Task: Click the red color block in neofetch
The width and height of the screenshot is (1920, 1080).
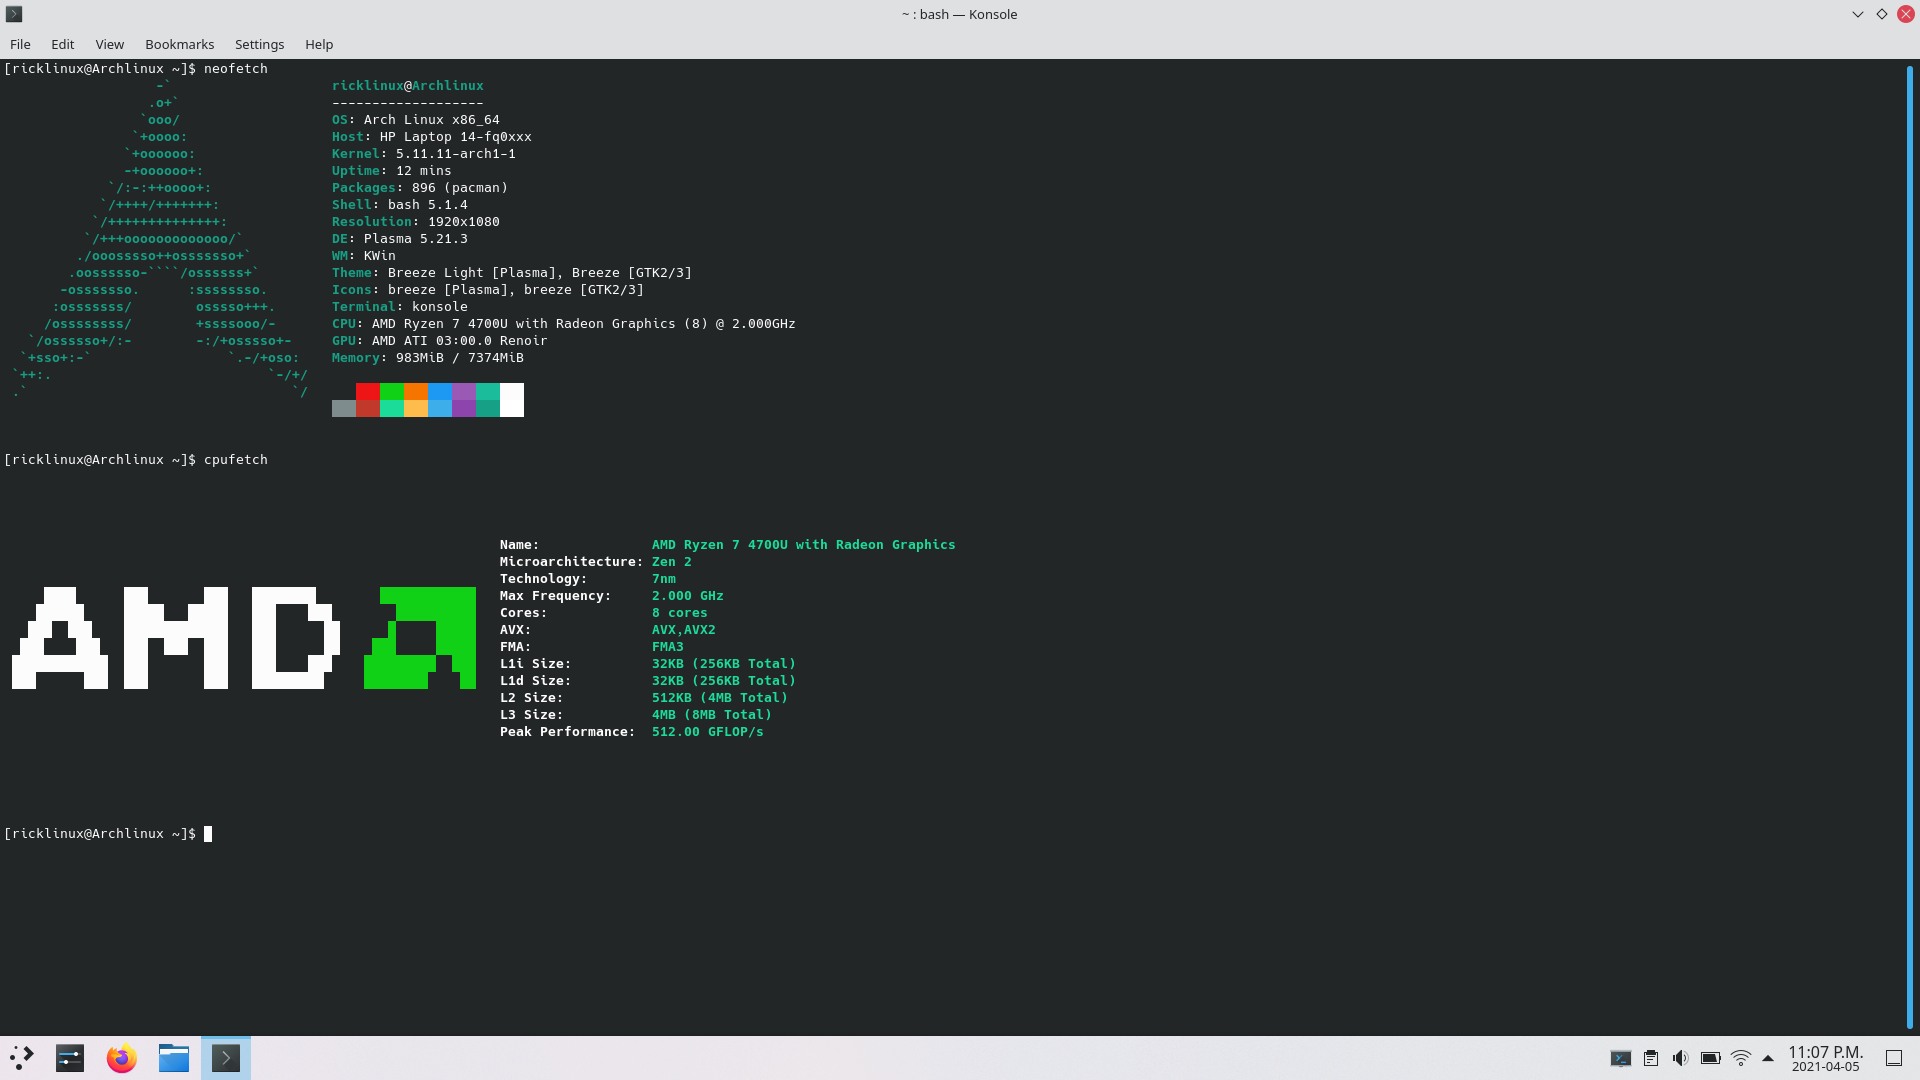Action: pos(368,392)
